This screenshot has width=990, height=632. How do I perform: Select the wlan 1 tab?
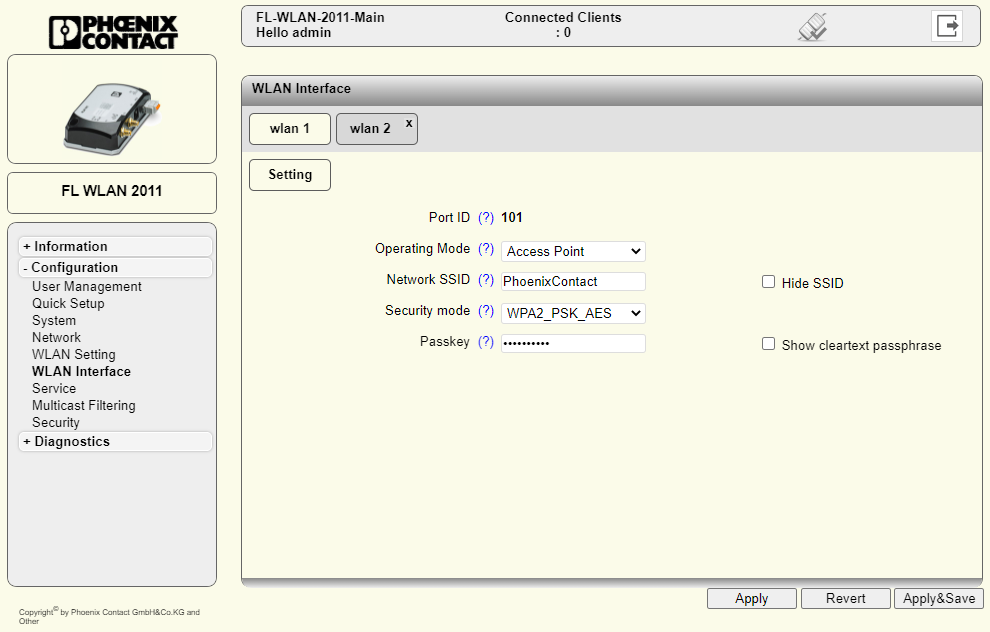[290, 129]
